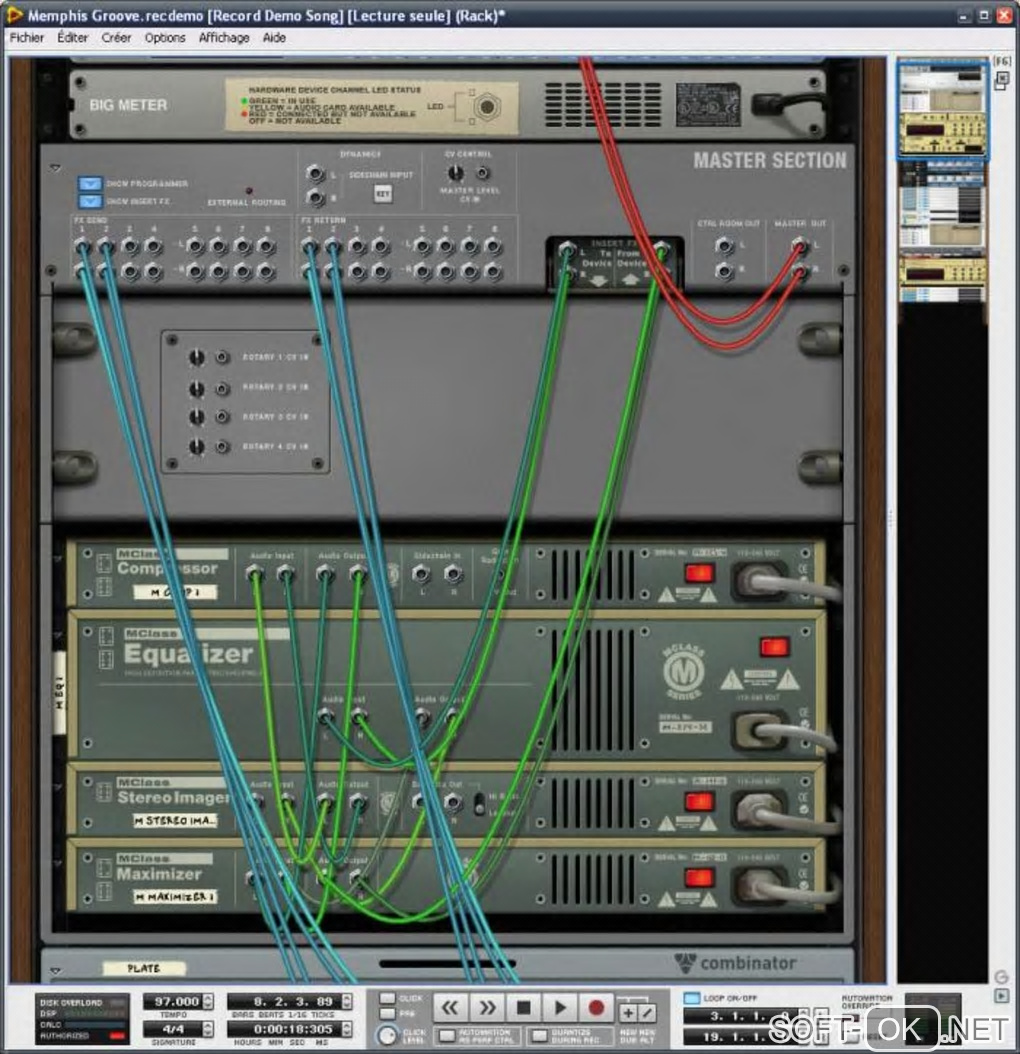Open the Aide menu
The image size is (1020, 1054).
(274, 38)
